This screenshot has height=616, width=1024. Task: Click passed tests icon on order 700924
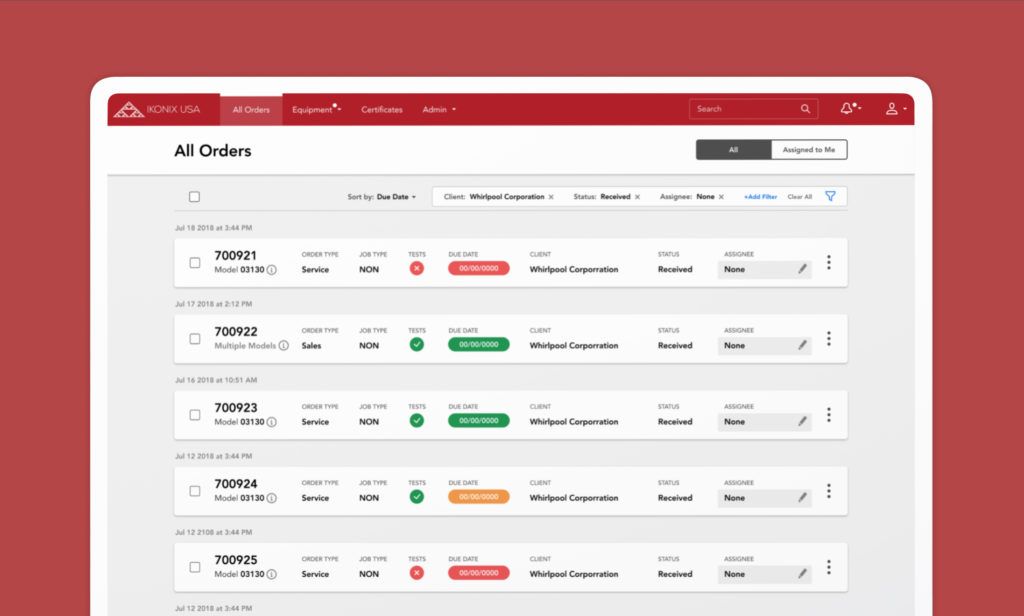click(x=417, y=496)
